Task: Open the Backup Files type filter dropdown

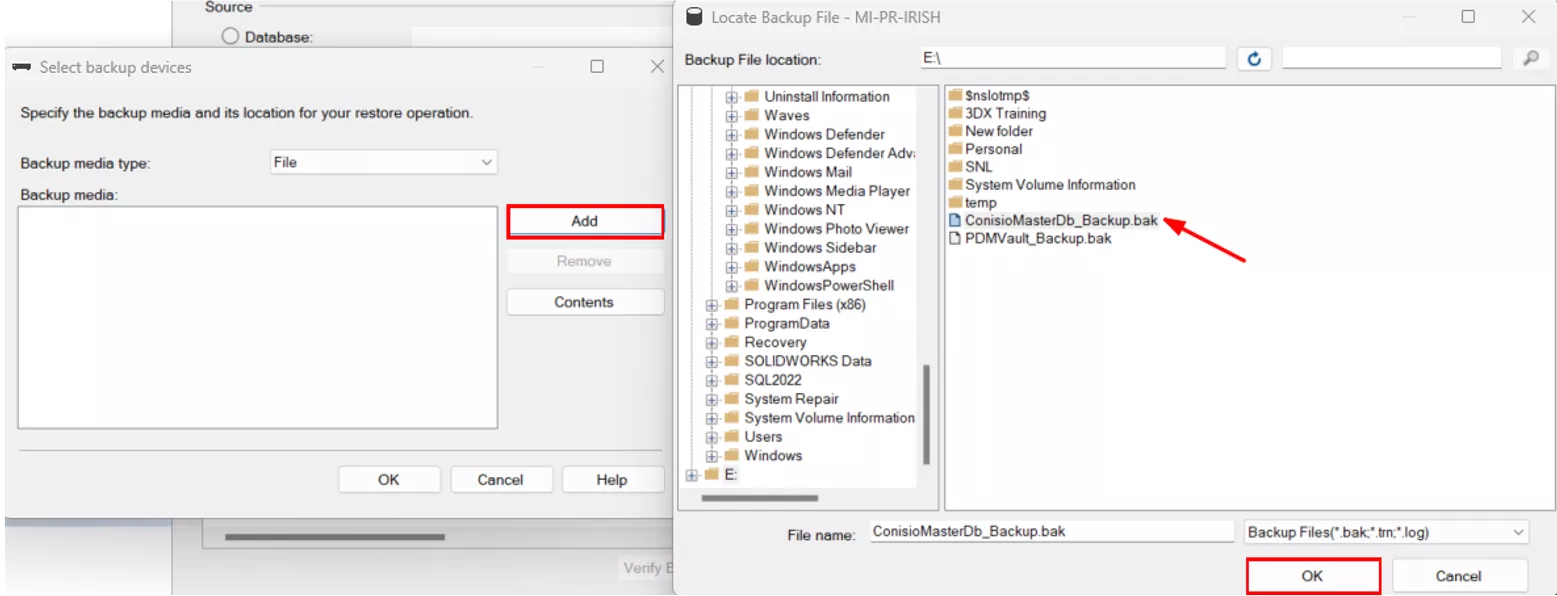Action: (x=1385, y=532)
